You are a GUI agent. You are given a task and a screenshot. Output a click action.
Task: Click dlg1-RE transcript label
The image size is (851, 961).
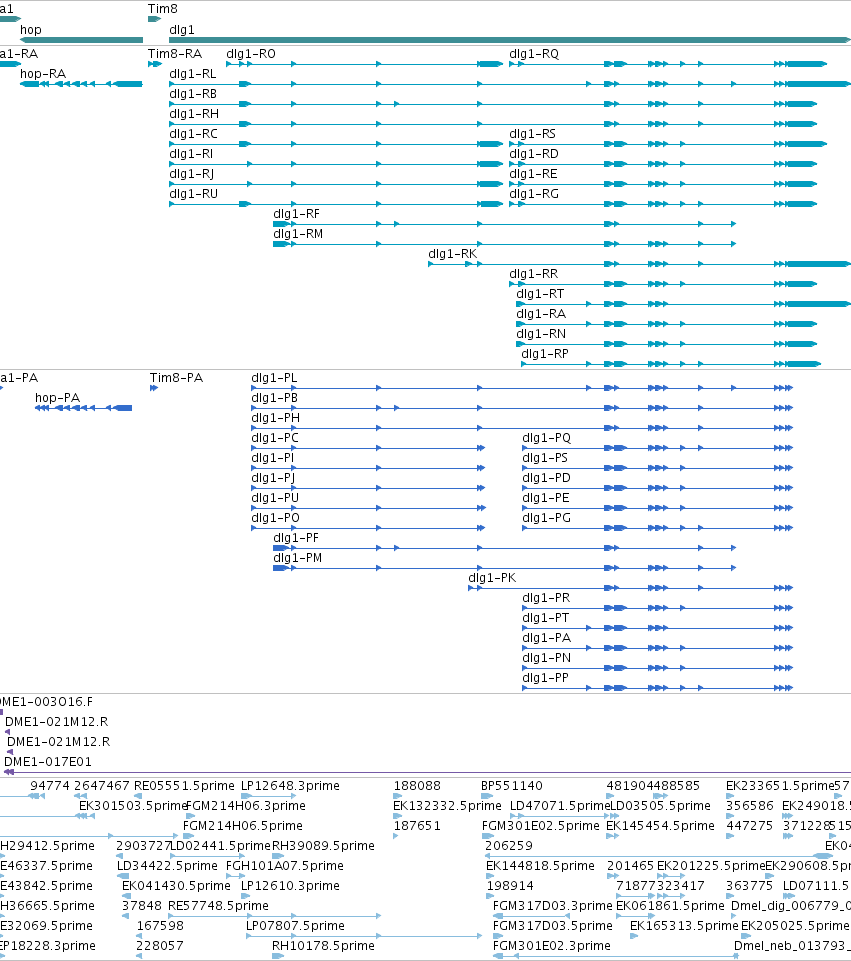533,174
